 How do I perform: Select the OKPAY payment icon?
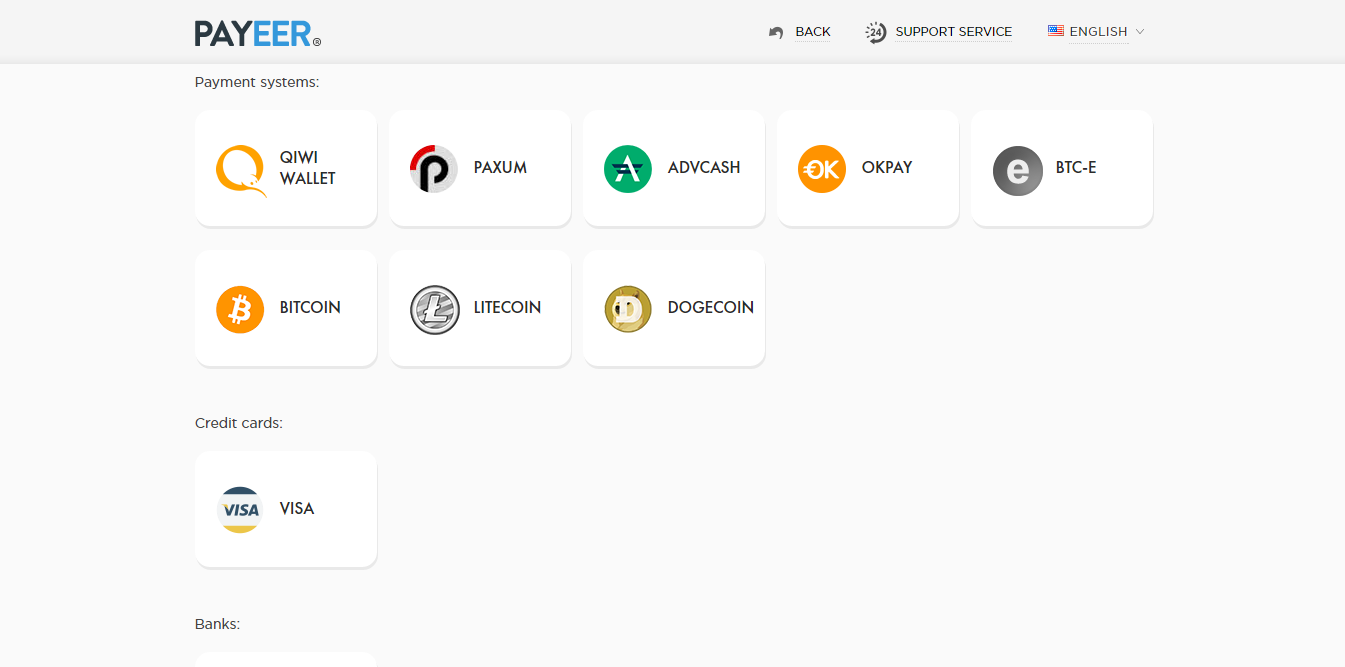pos(821,170)
